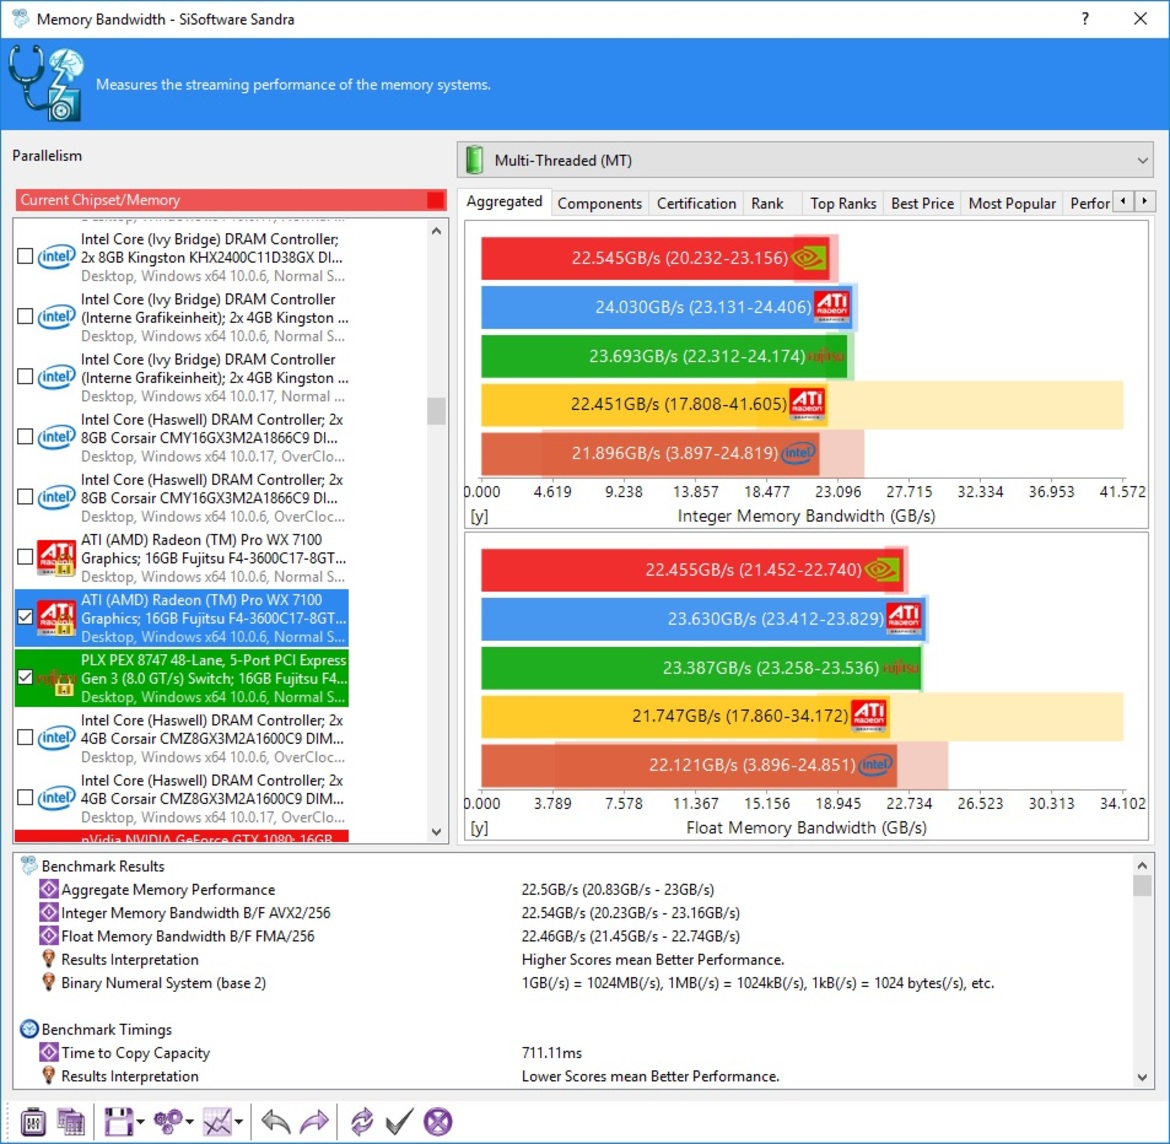Check the unselected Radeon Pro WX 7100 entry
This screenshot has width=1170, height=1144.
pos(25,557)
